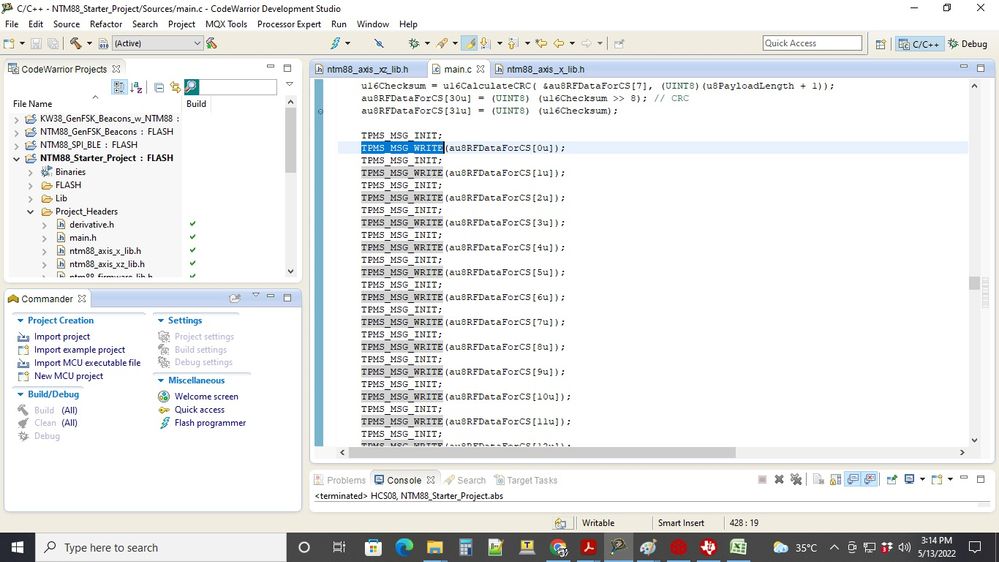This screenshot has width=999, height=562.
Task: Toggle Scroll Lock in Console toolbar
Action: pos(835,479)
